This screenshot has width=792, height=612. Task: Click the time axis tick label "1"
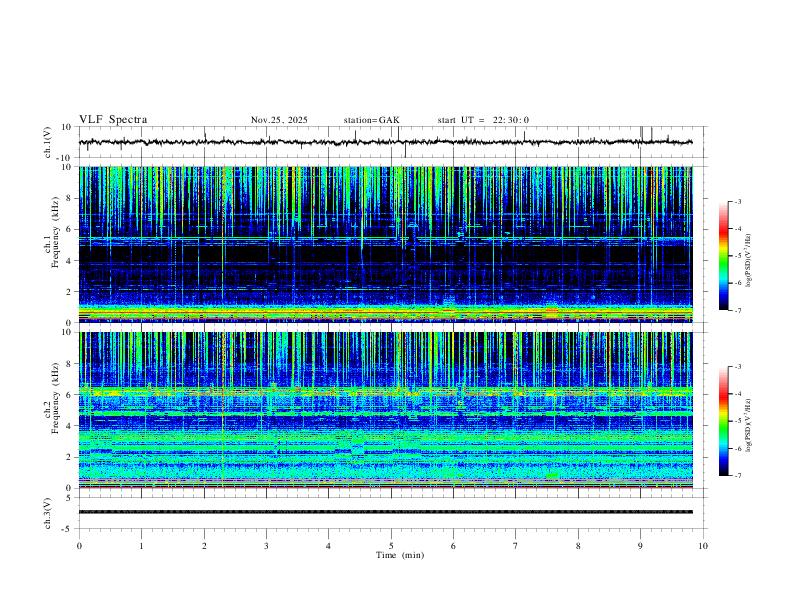click(x=141, y=546)
